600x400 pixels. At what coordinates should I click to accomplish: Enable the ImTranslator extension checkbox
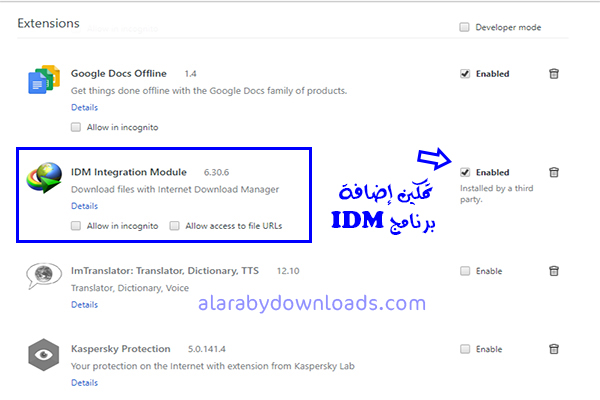(x=465, y=271)
